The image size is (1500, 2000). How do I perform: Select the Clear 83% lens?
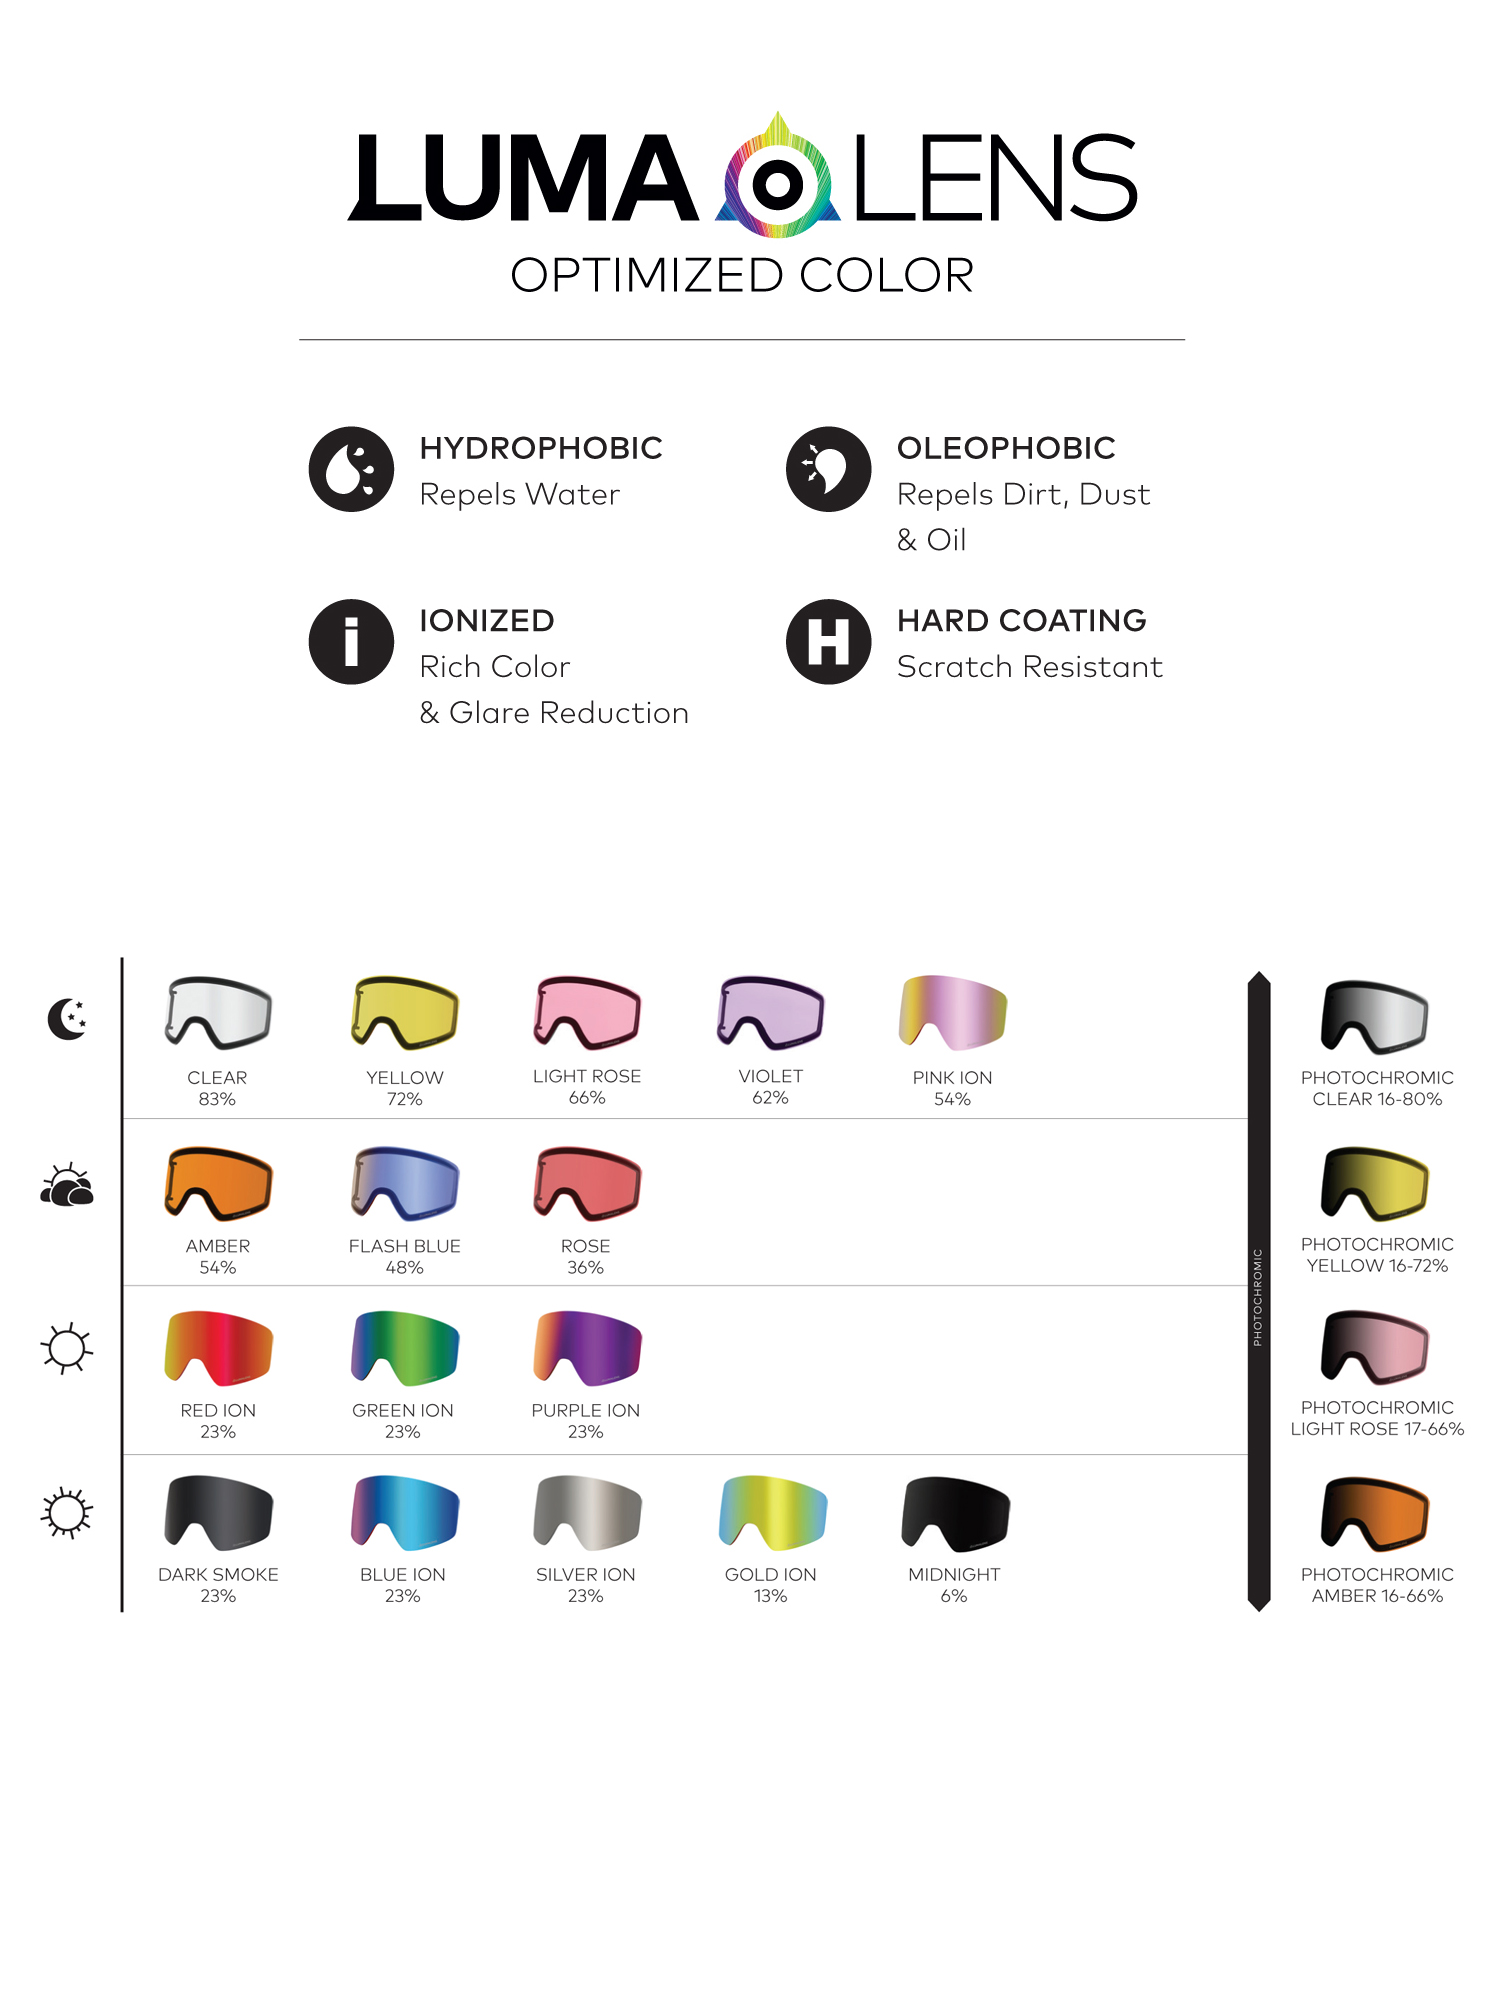coord(218,1012)
